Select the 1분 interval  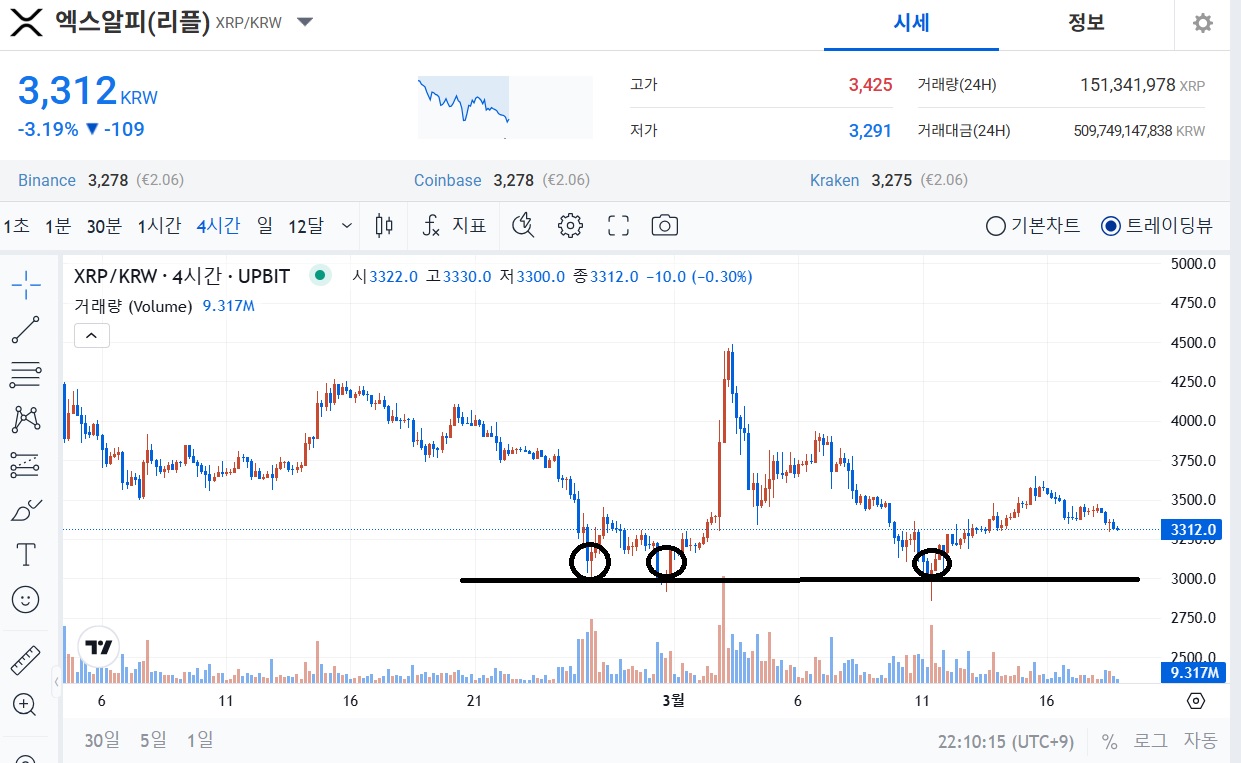(58, 226)
